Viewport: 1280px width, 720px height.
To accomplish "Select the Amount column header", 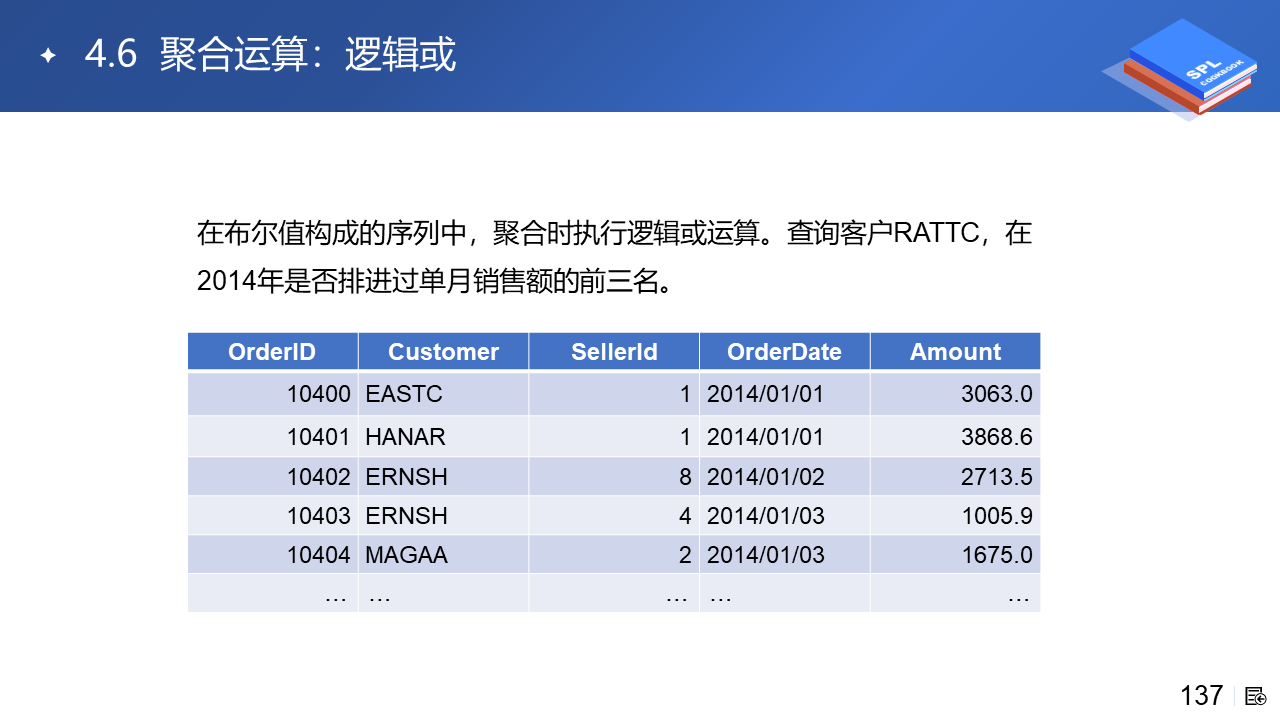I will 955,352.
